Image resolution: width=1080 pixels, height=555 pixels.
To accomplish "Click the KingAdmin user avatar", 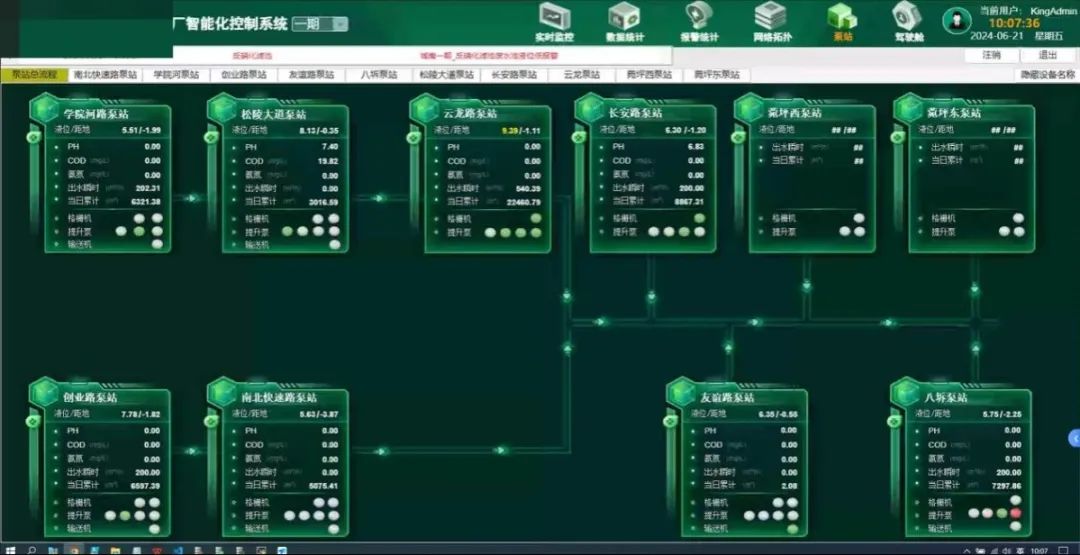I will (x=956, y=21).
